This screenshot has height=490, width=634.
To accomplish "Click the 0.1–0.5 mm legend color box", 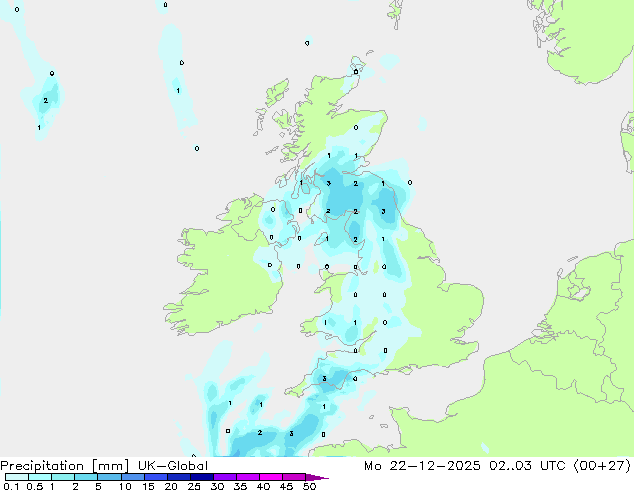I will pos(17,477).
